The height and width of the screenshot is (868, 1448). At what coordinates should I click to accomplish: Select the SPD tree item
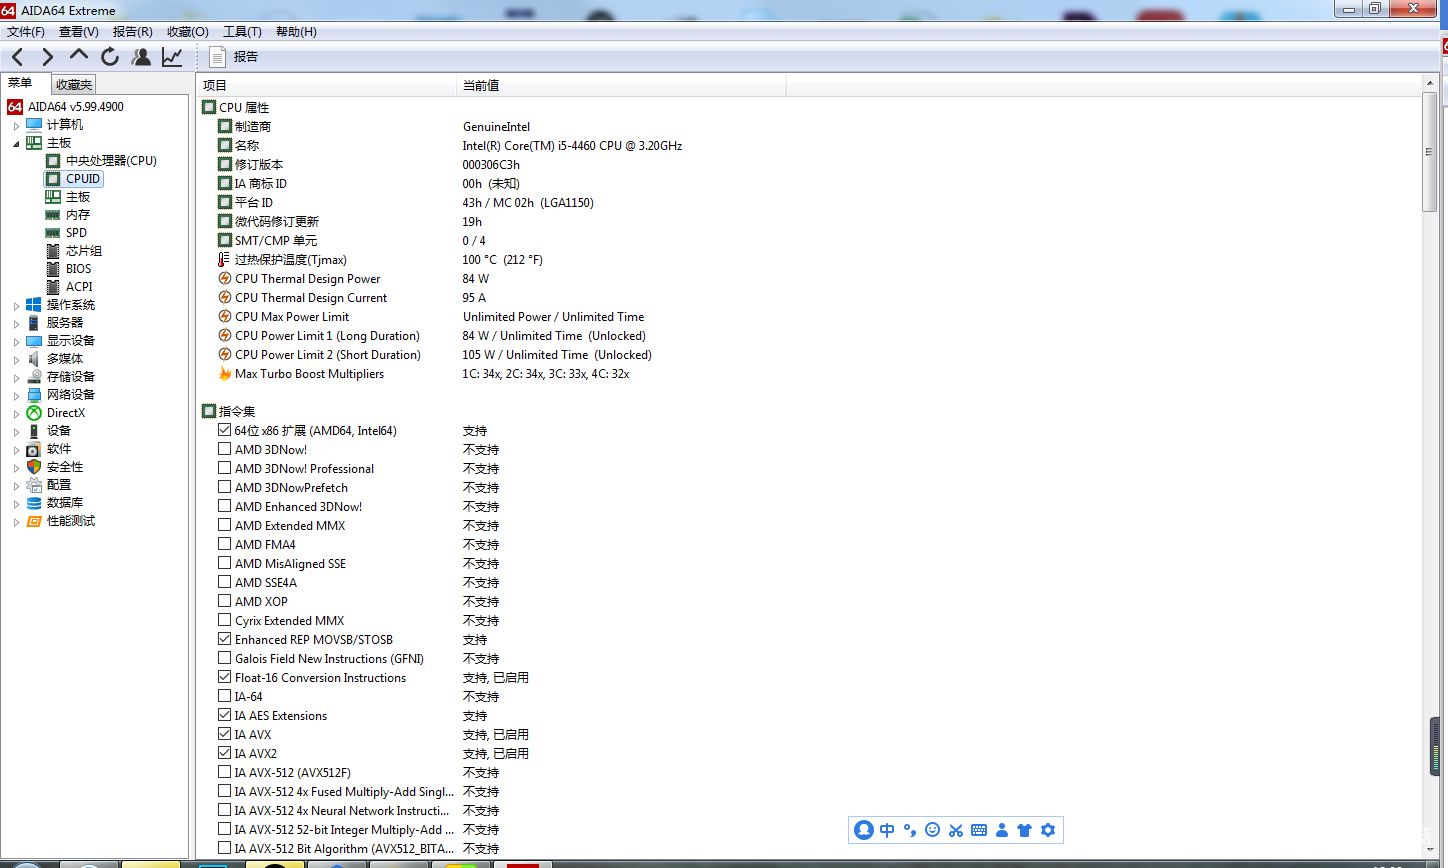point(76,233)
